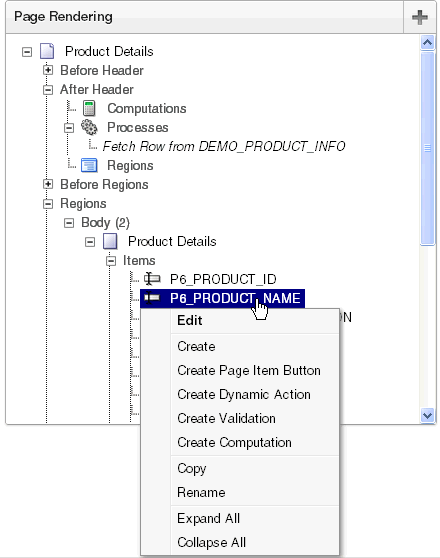The image size is (440, 558).
Task: Select the Before Header label
Action: 102,70
